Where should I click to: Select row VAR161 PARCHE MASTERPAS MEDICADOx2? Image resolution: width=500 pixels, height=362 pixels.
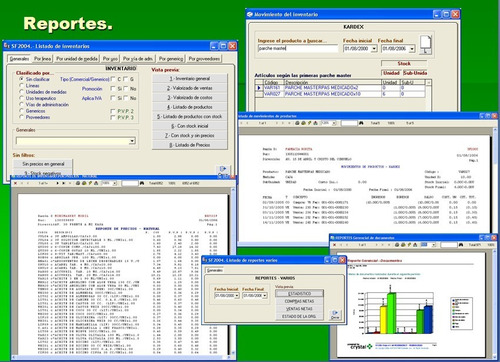[x=340, y=88]
